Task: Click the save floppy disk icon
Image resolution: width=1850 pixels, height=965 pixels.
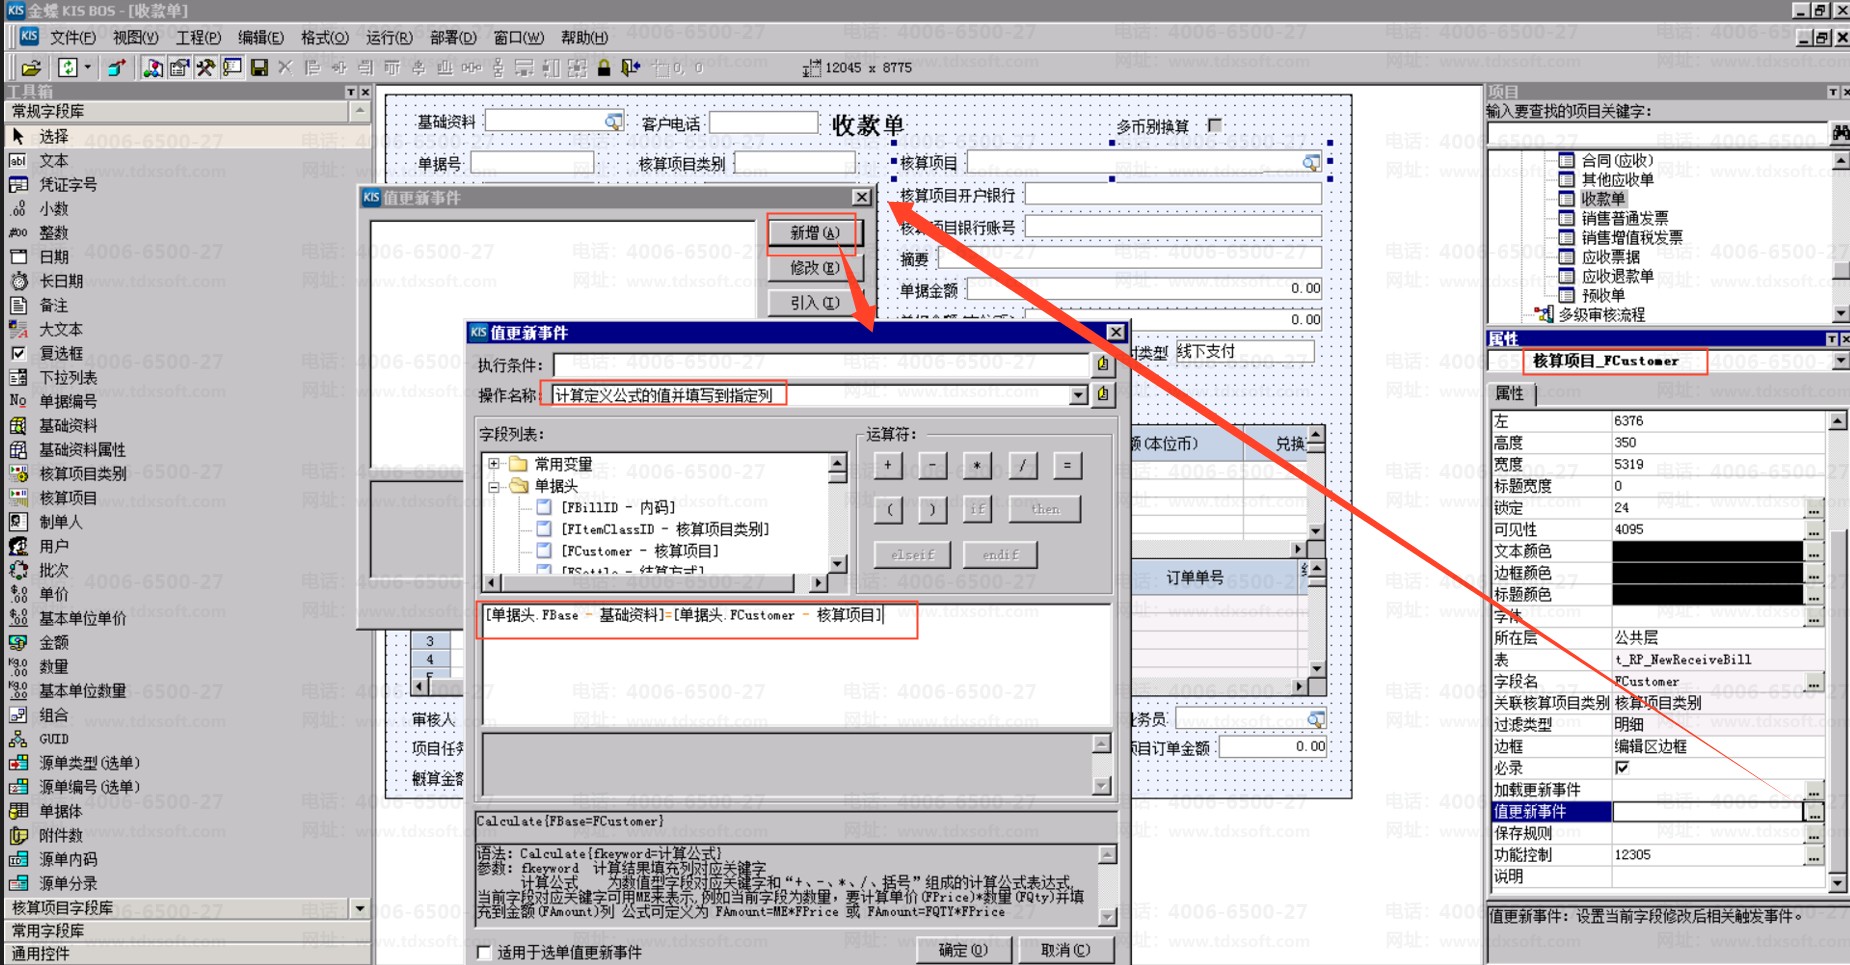Action: 259,68
